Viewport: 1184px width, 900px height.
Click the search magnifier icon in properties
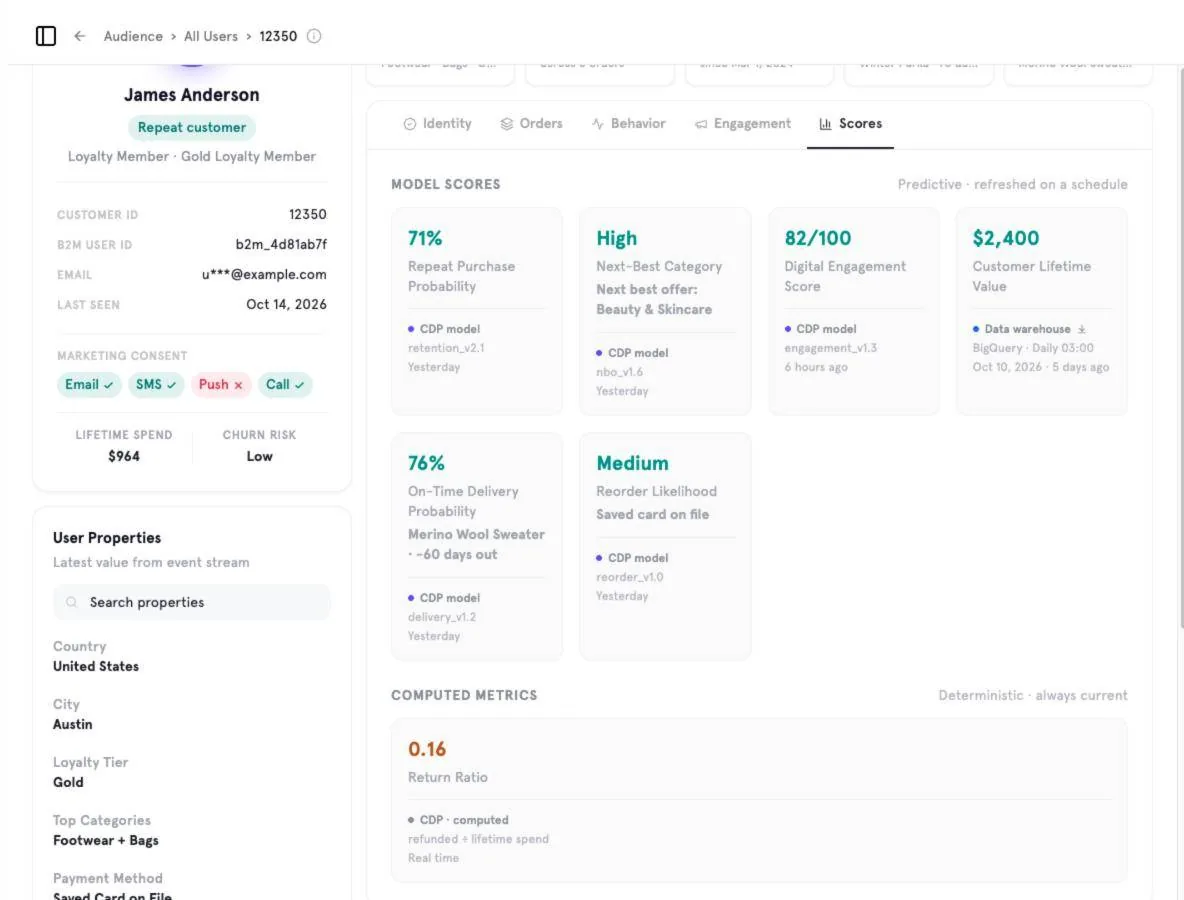click(71, 602)
